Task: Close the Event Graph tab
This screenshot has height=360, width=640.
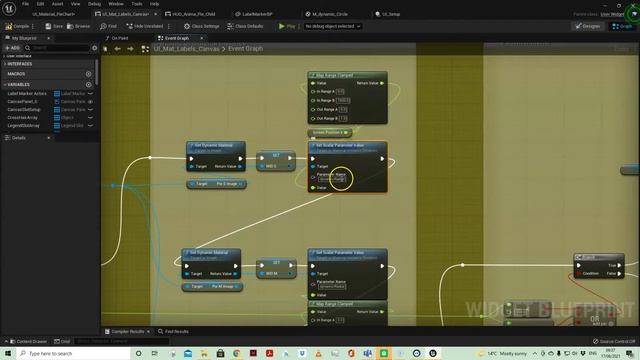Action: [x=202, y=38]
